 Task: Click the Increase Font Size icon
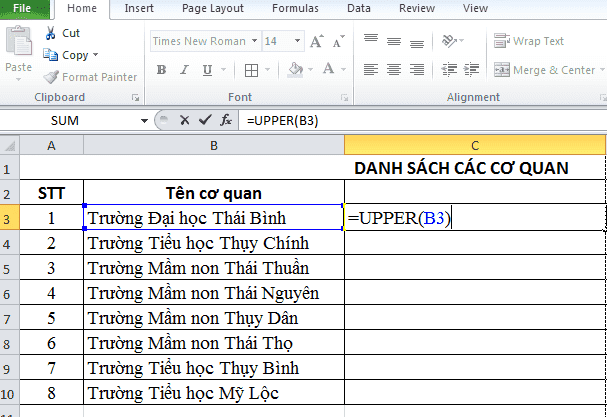pos(317,42)
